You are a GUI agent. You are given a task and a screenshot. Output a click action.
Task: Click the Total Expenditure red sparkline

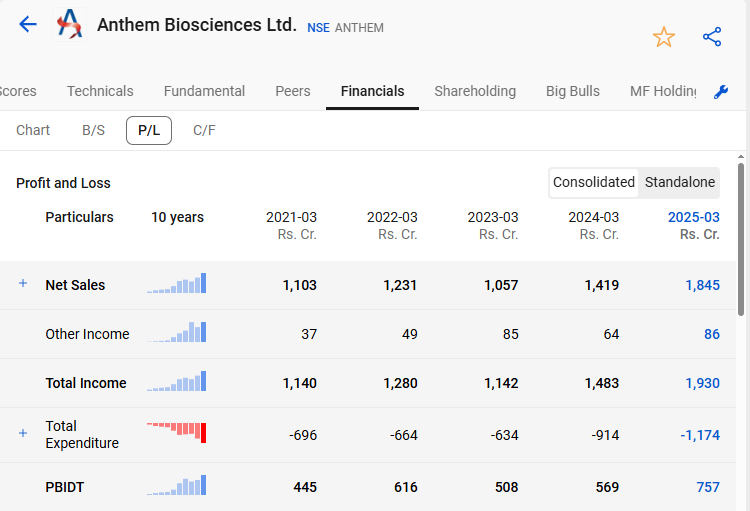click(176, 433)
